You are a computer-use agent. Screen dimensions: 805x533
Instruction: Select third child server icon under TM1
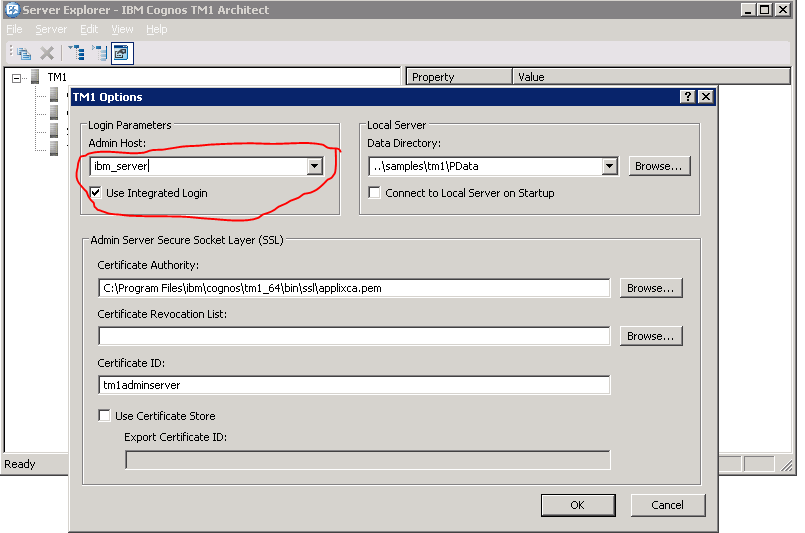click(x=54, y=130)
